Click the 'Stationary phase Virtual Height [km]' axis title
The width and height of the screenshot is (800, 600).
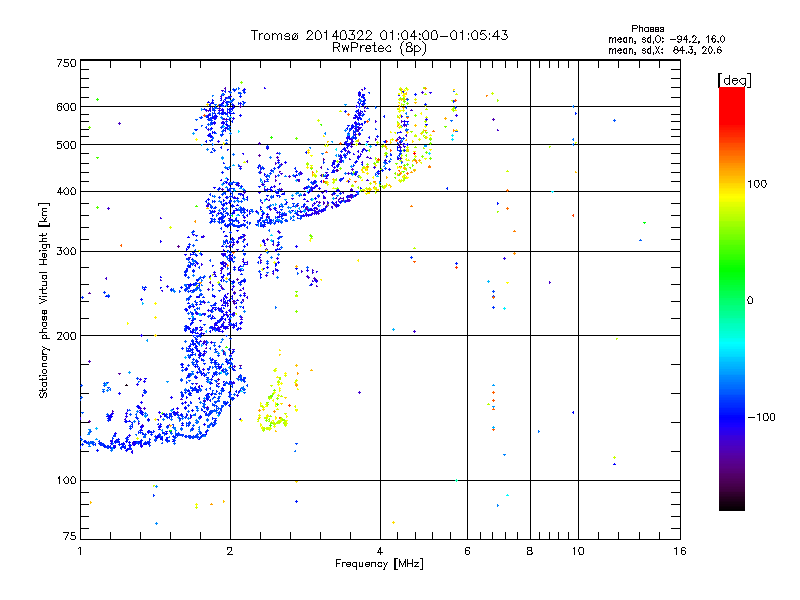coord(44,301)
